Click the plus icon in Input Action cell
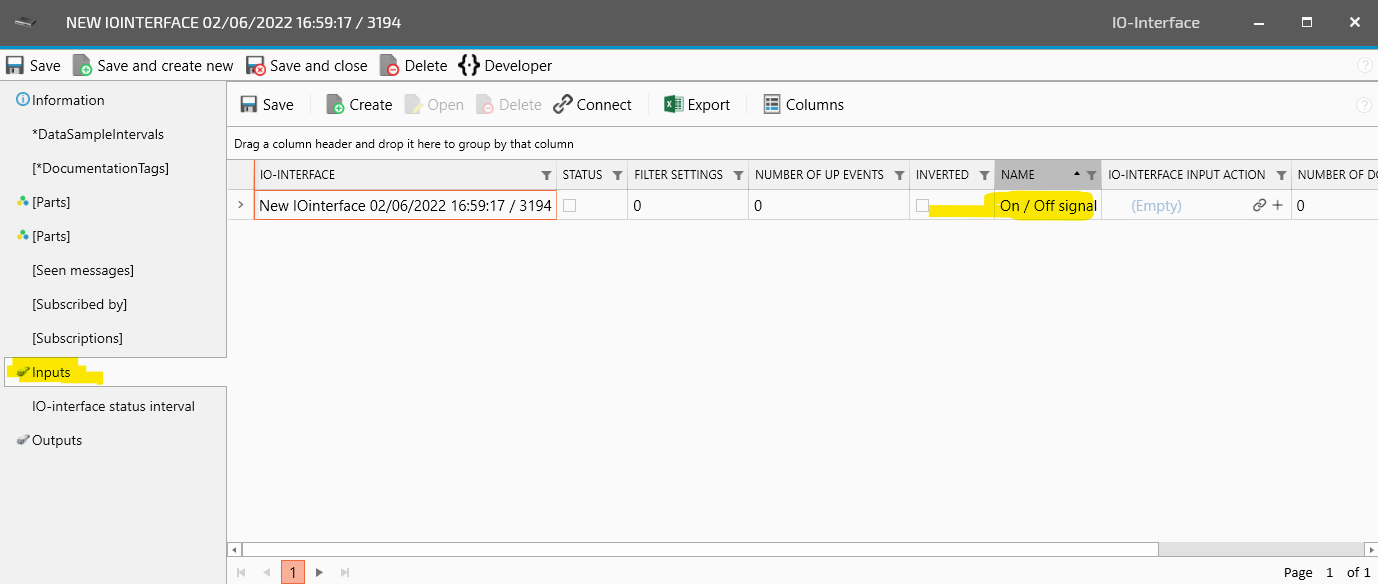Screen dimensions: 1378x584 click(x=1277, y=206)
